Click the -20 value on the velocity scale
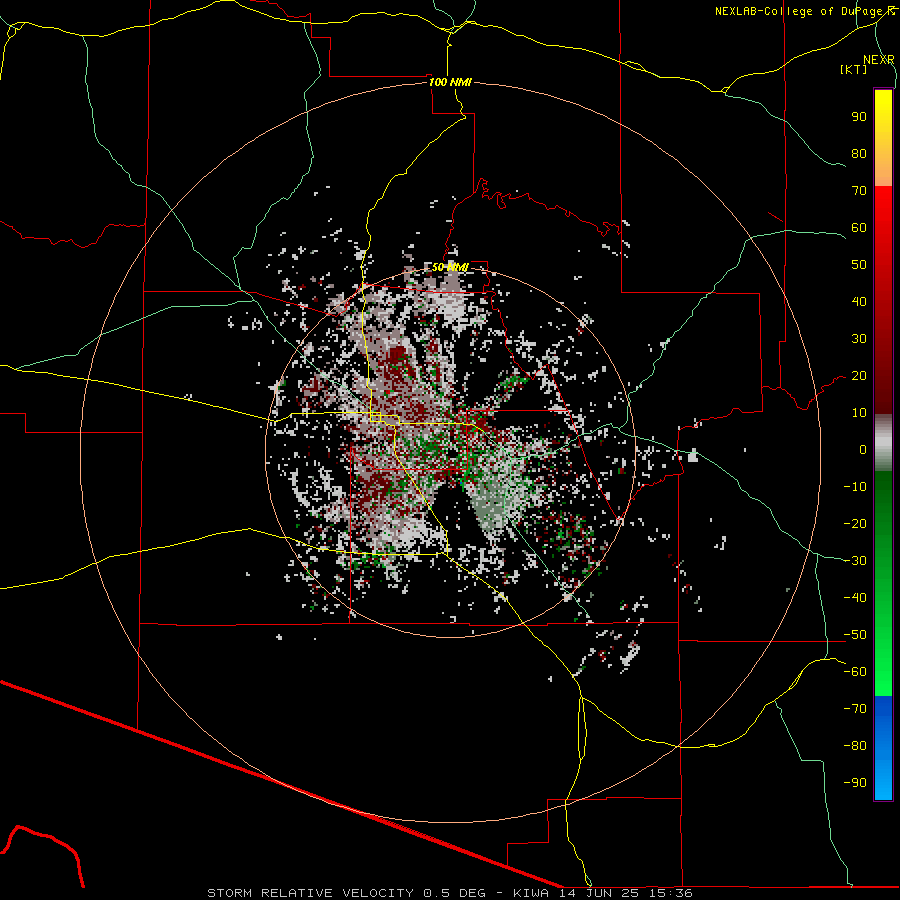 855,524
